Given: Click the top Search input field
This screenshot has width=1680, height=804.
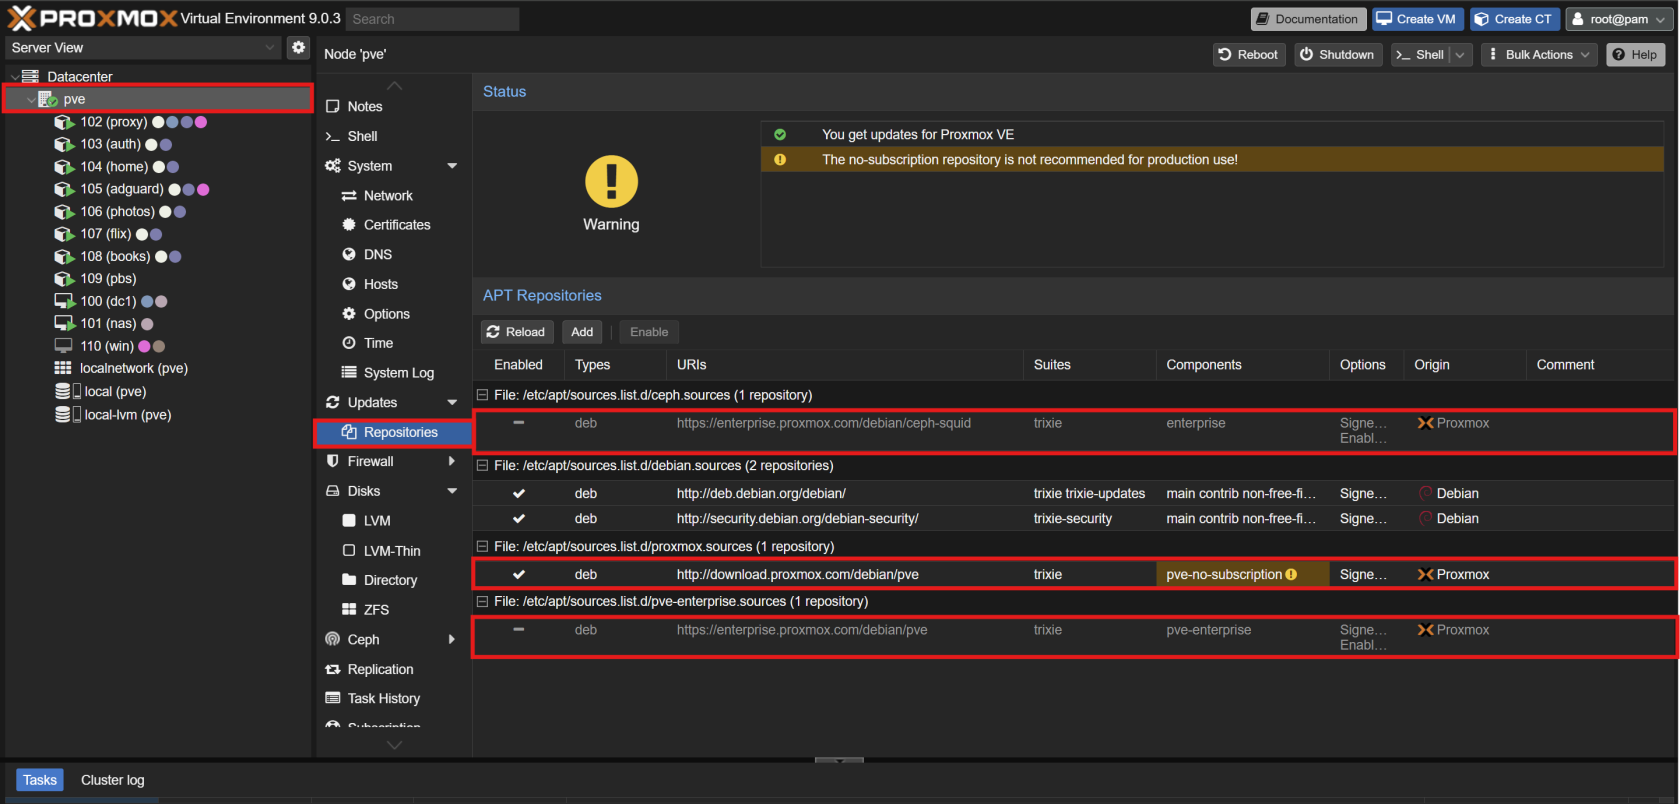Looking at the screenshot, I should (x=432, y=19).
